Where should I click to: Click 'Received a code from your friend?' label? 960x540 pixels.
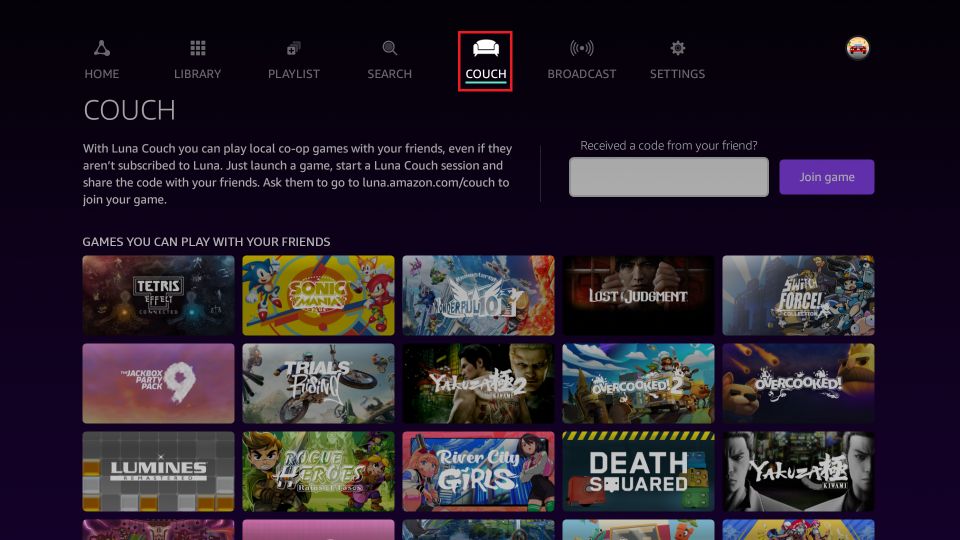click(x=669, y=146)
